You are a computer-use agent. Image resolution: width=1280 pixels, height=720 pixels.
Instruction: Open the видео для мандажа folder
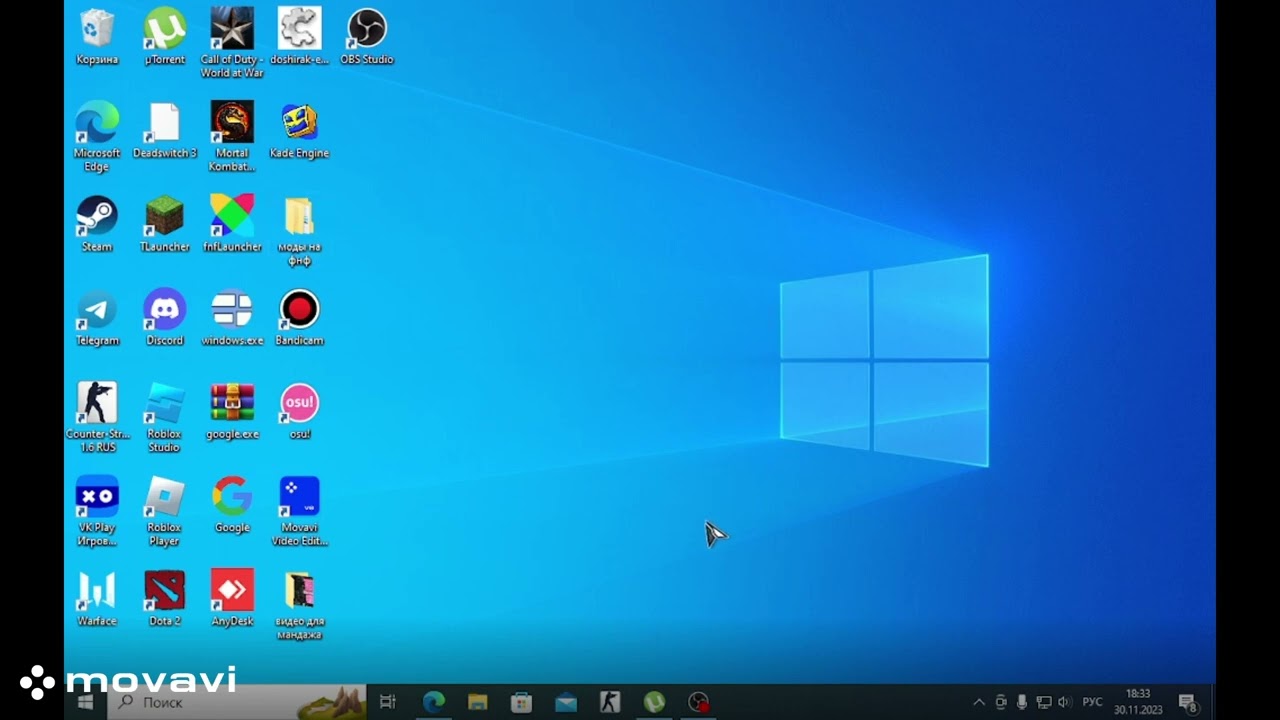299,605
